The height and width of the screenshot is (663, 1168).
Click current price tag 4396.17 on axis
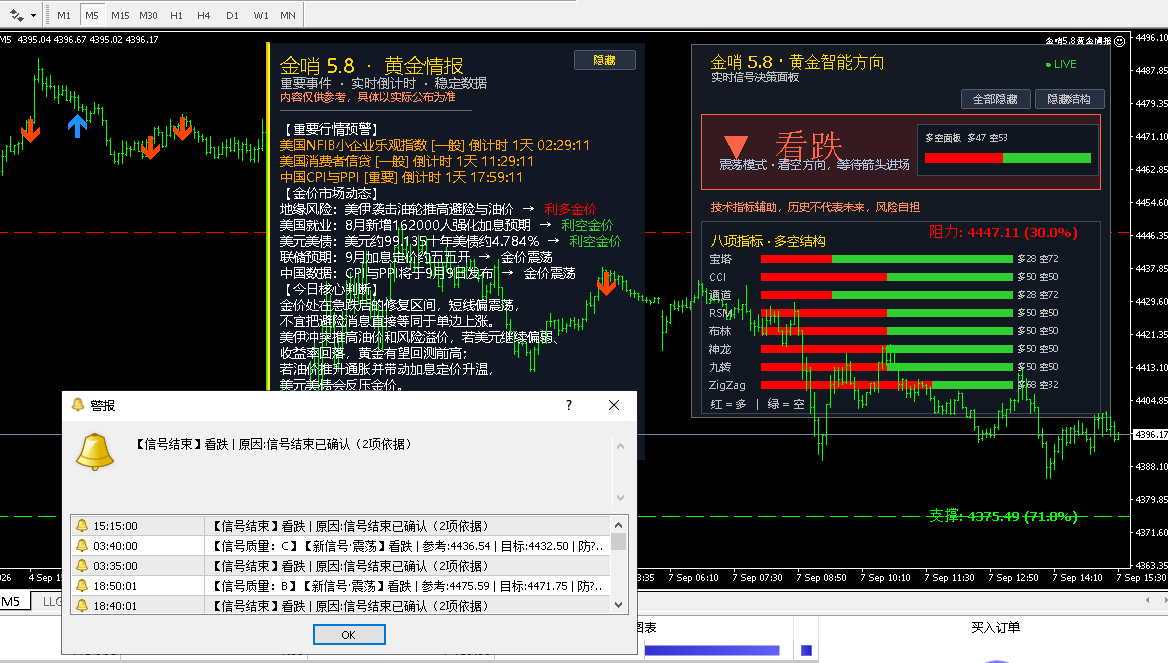[1150, 434]
